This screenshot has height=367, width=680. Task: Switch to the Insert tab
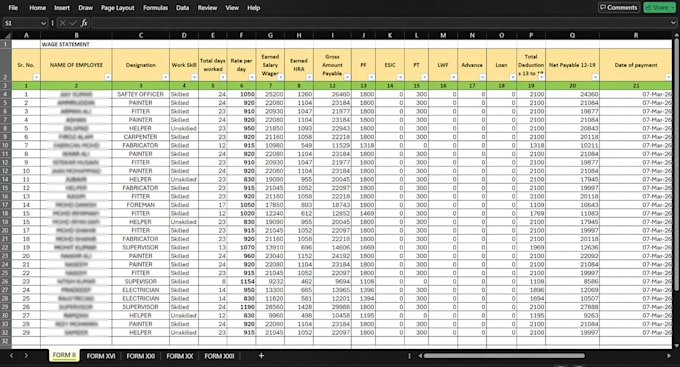tap(62, 8)
